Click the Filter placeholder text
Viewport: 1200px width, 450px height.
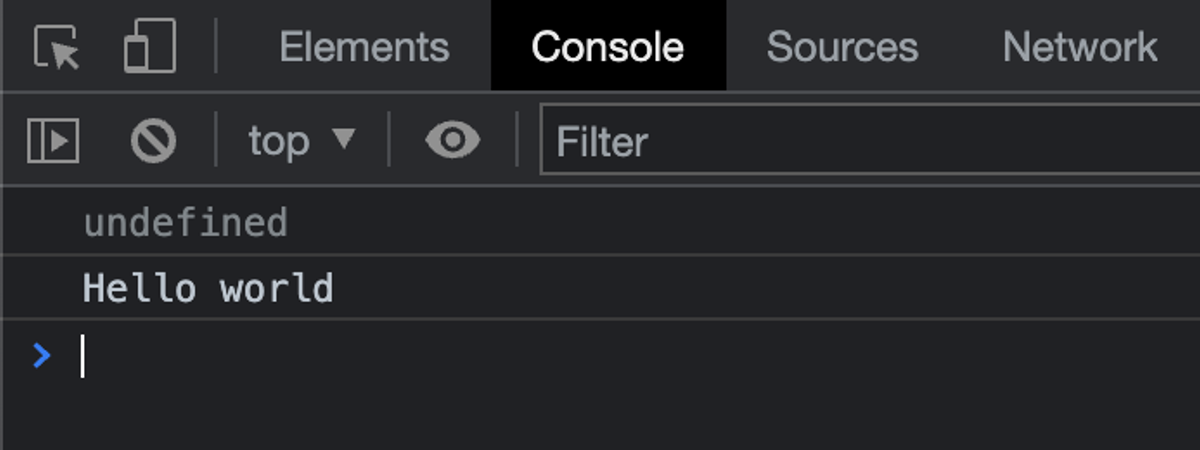[602, 142]
